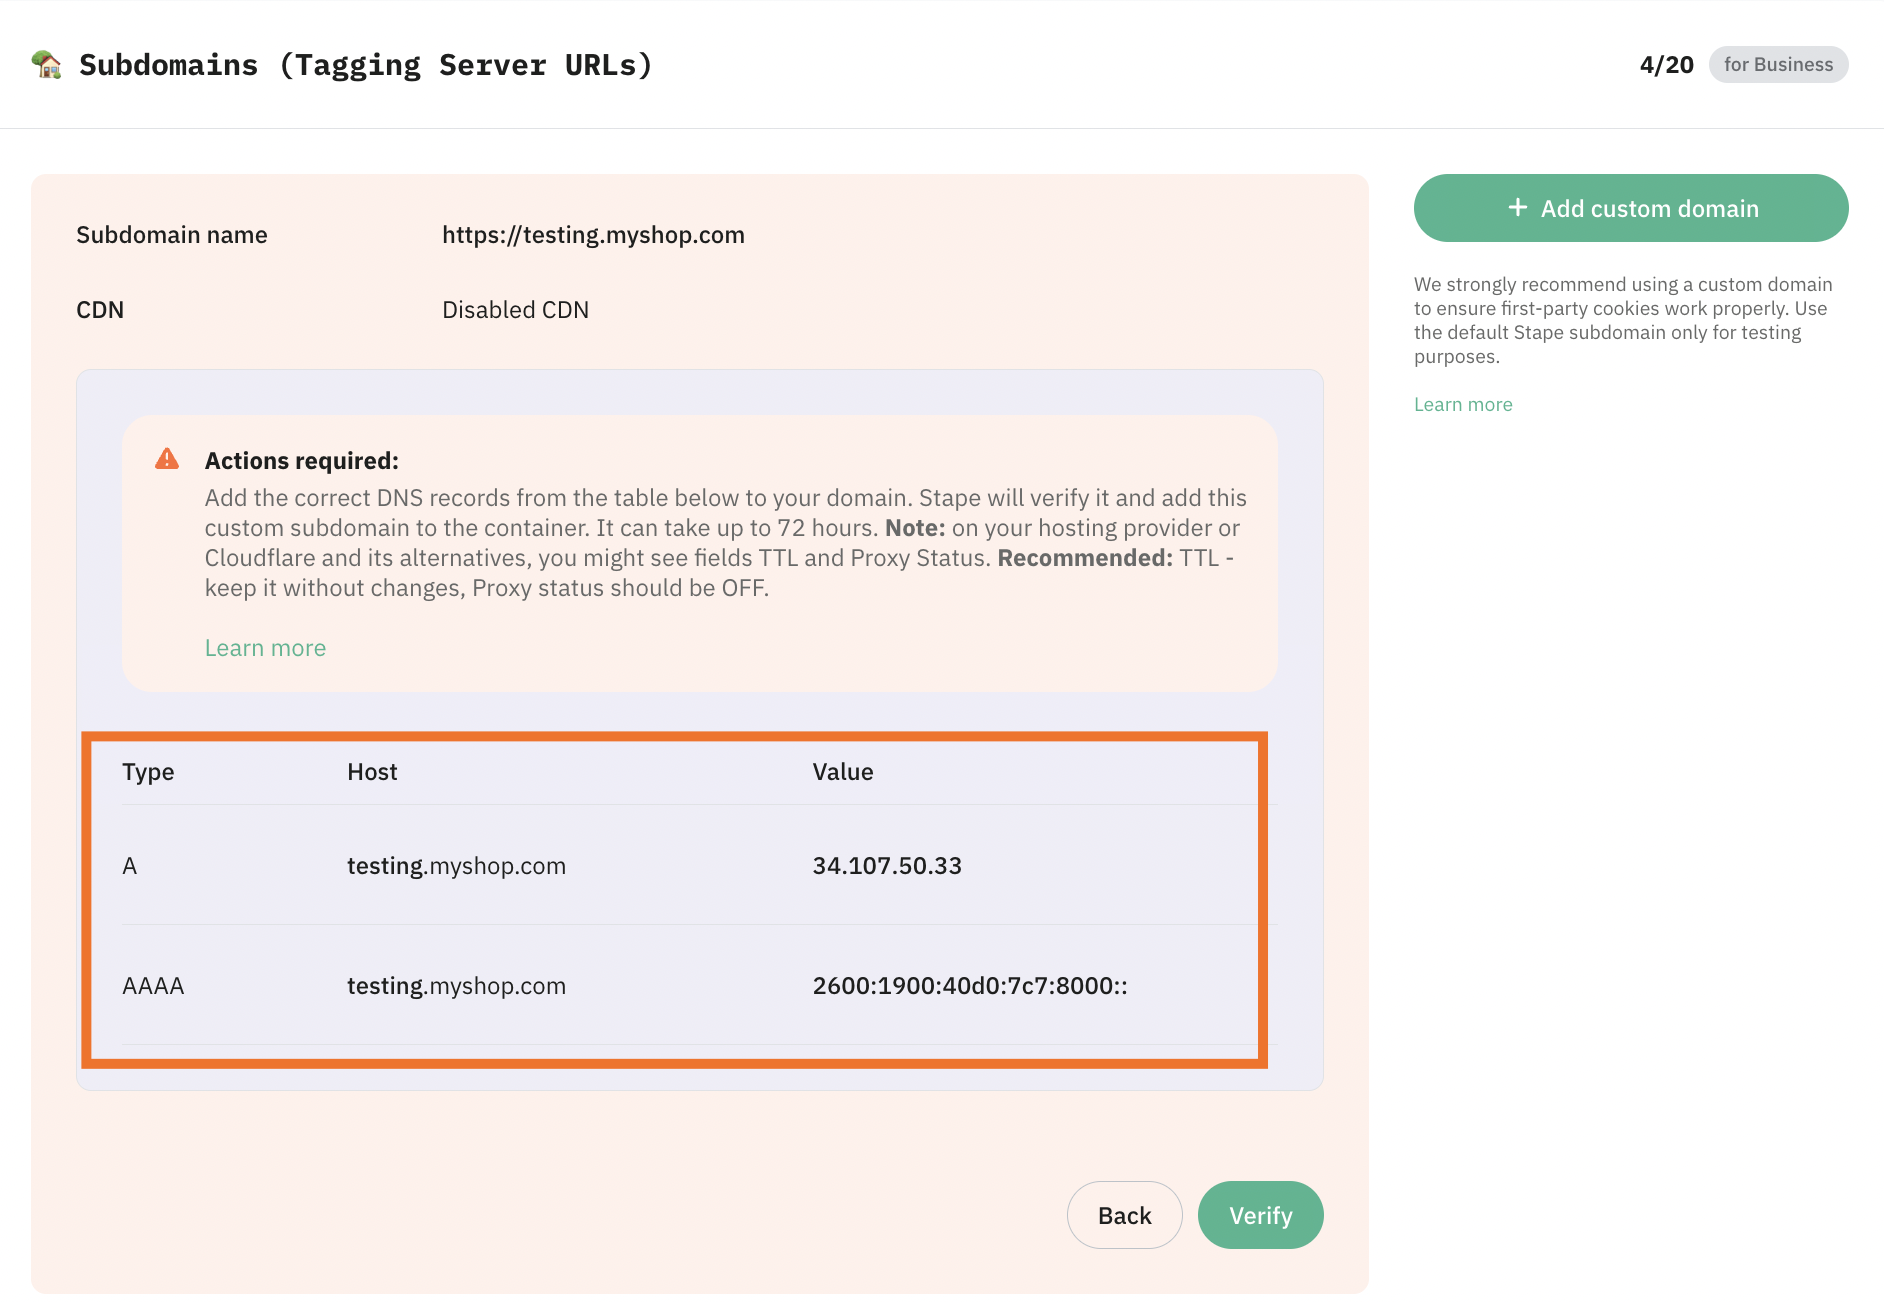1884x1302 pixels.
Task: Select the 34.107.50.33 A record value
Action: (887, 866)
